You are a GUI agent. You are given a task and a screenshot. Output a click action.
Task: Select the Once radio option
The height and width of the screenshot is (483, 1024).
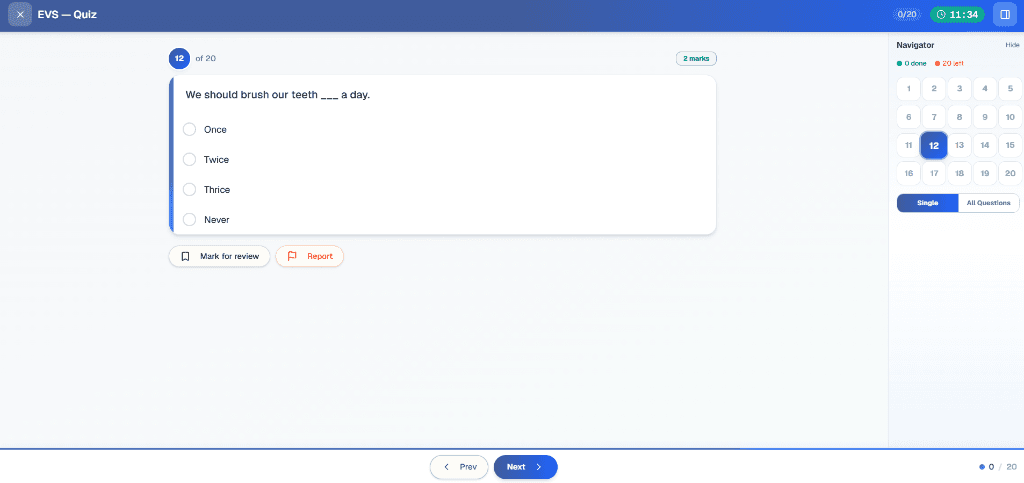(x=189, y=129)
